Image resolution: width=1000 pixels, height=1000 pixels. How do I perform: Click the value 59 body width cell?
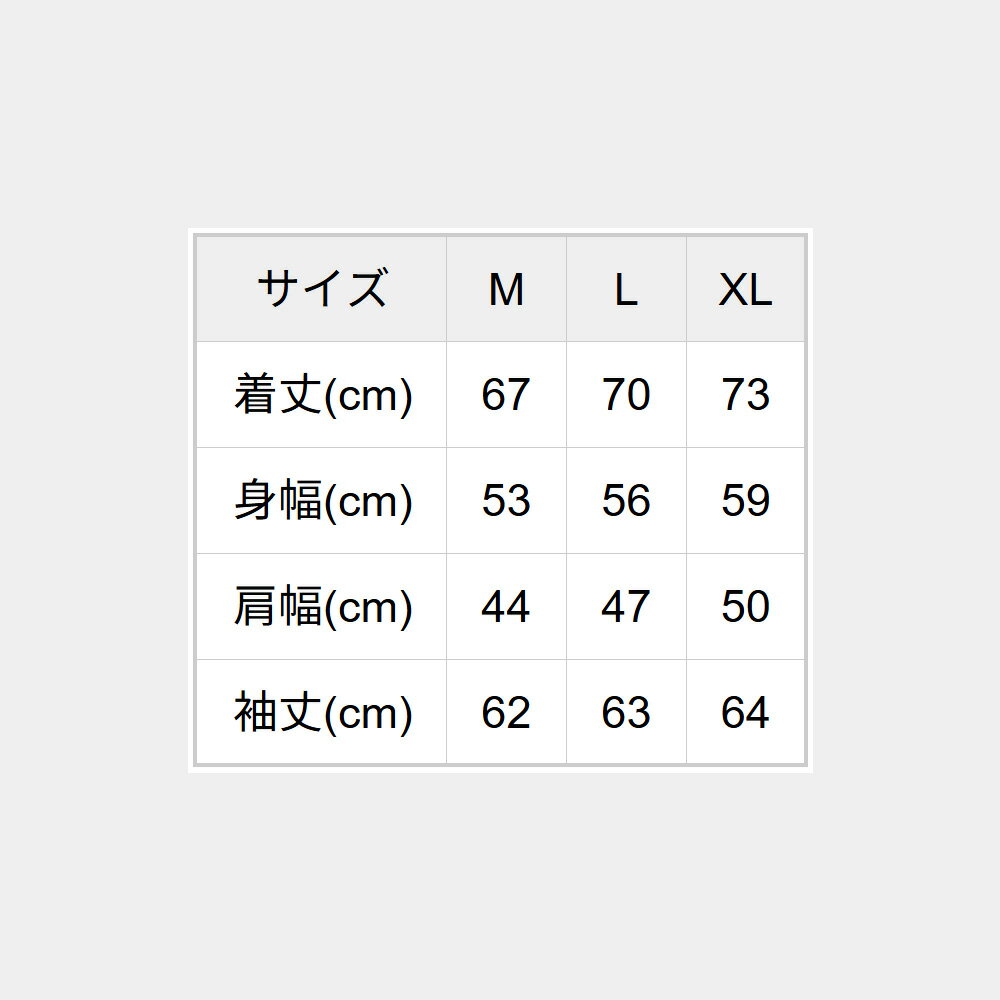point(745,501)
